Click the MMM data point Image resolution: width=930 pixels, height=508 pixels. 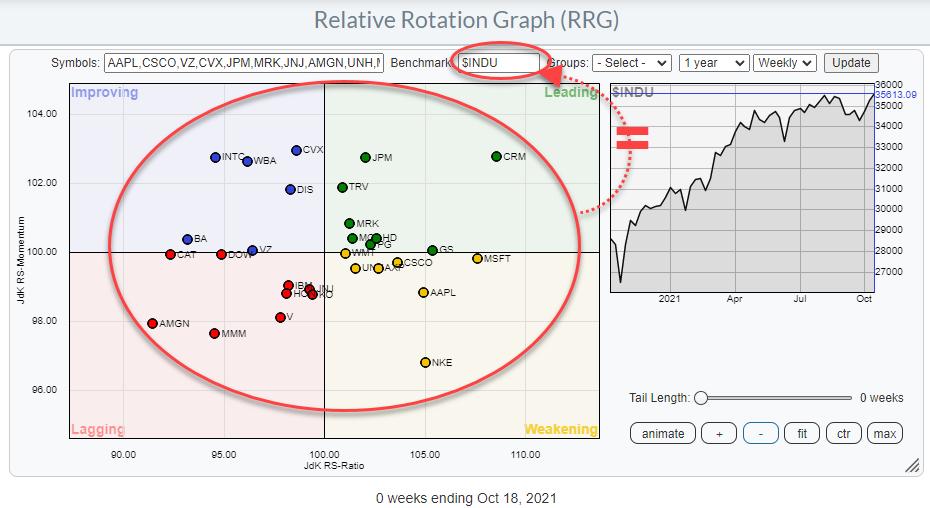click(214, 333)
